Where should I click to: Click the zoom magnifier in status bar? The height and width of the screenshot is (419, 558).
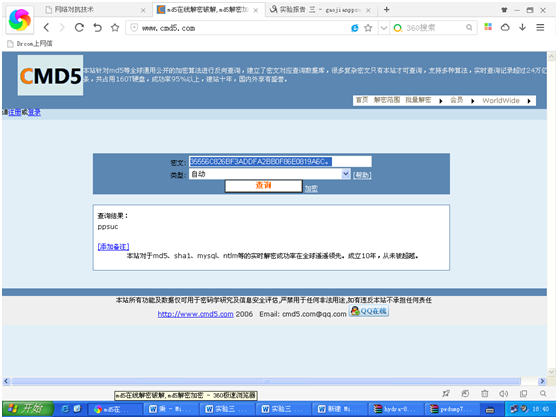click(543, 393)
